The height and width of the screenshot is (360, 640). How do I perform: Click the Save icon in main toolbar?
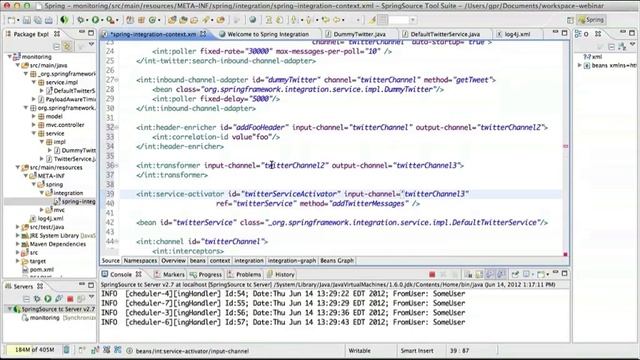coord(27,20)
